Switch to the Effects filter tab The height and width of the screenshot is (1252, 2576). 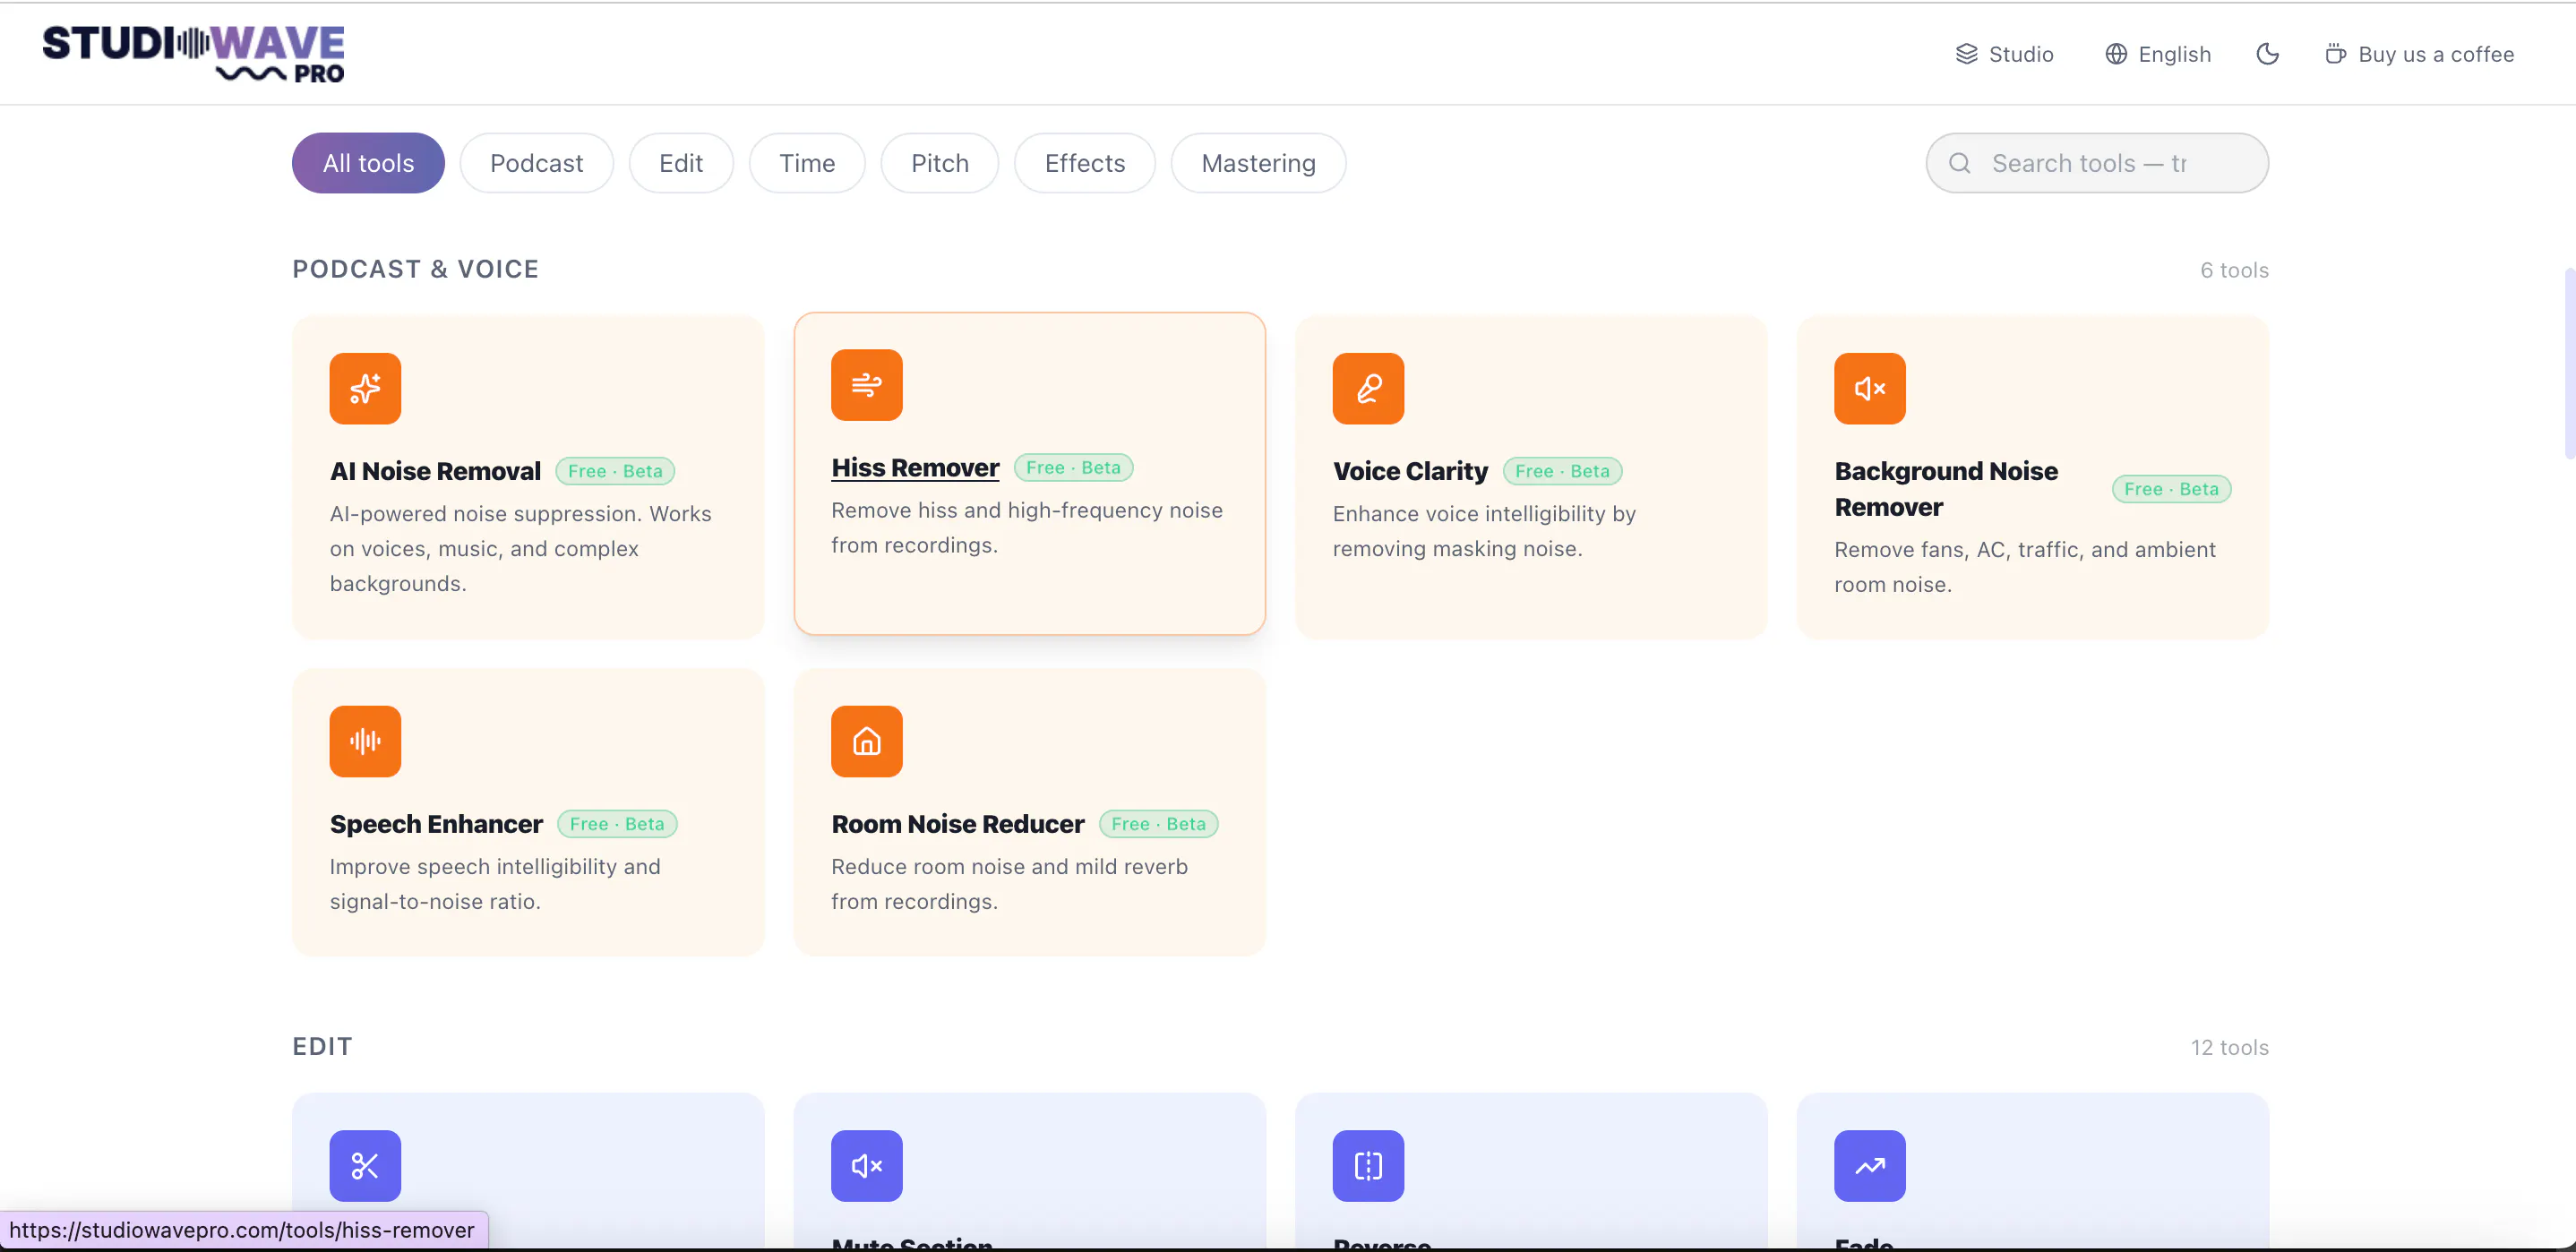(x=1084, y=163)
